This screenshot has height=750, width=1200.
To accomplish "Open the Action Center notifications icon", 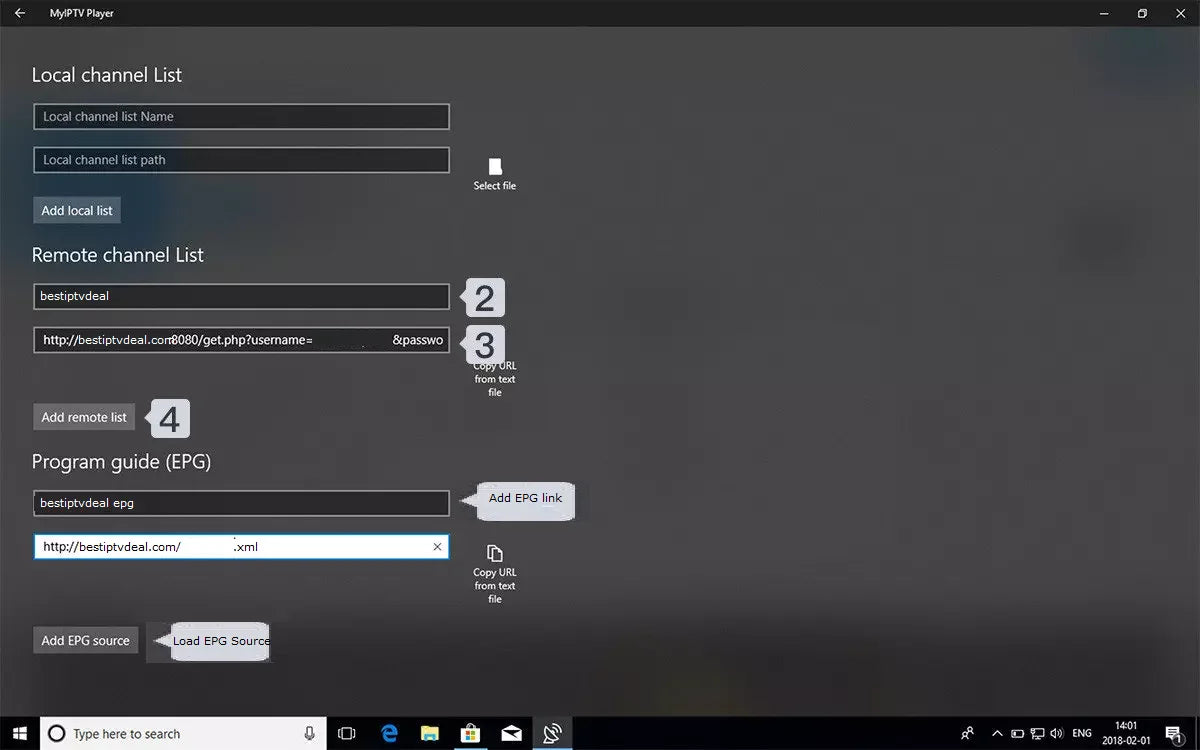I will pos(1175,734).
